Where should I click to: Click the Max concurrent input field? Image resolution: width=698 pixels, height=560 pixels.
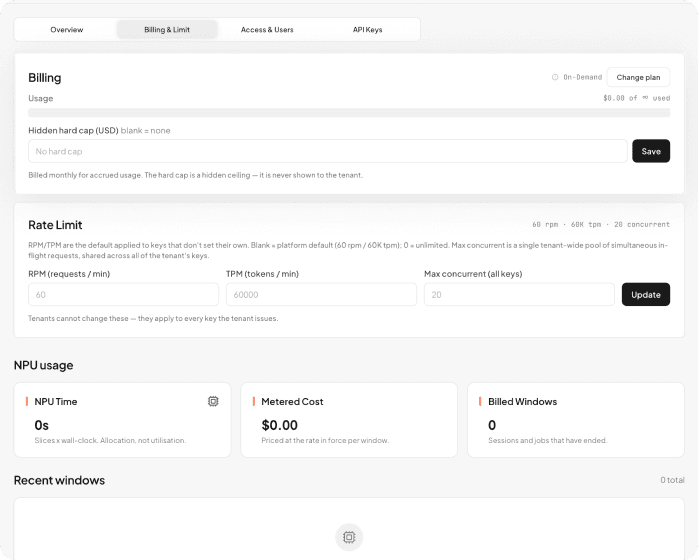tap(519, 295)
